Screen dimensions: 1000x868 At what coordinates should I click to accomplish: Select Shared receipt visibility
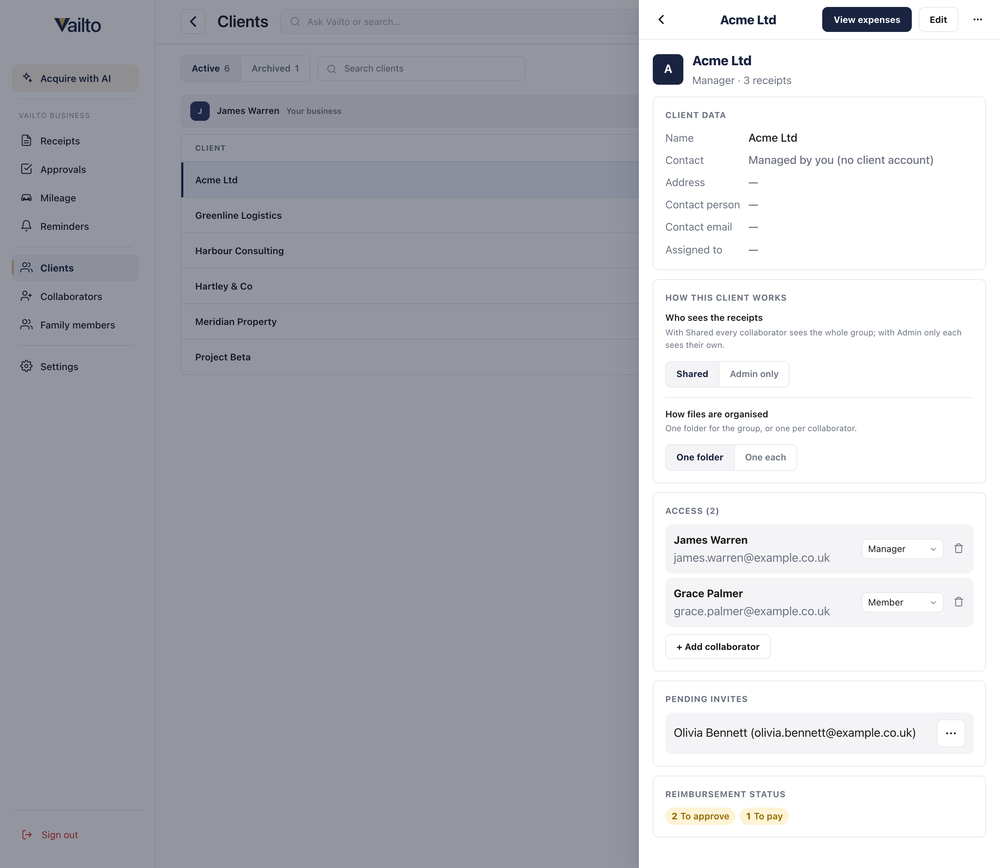692,374
